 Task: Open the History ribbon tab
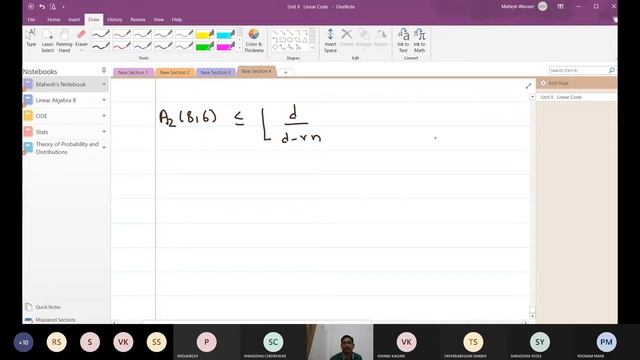coord(115,20)
